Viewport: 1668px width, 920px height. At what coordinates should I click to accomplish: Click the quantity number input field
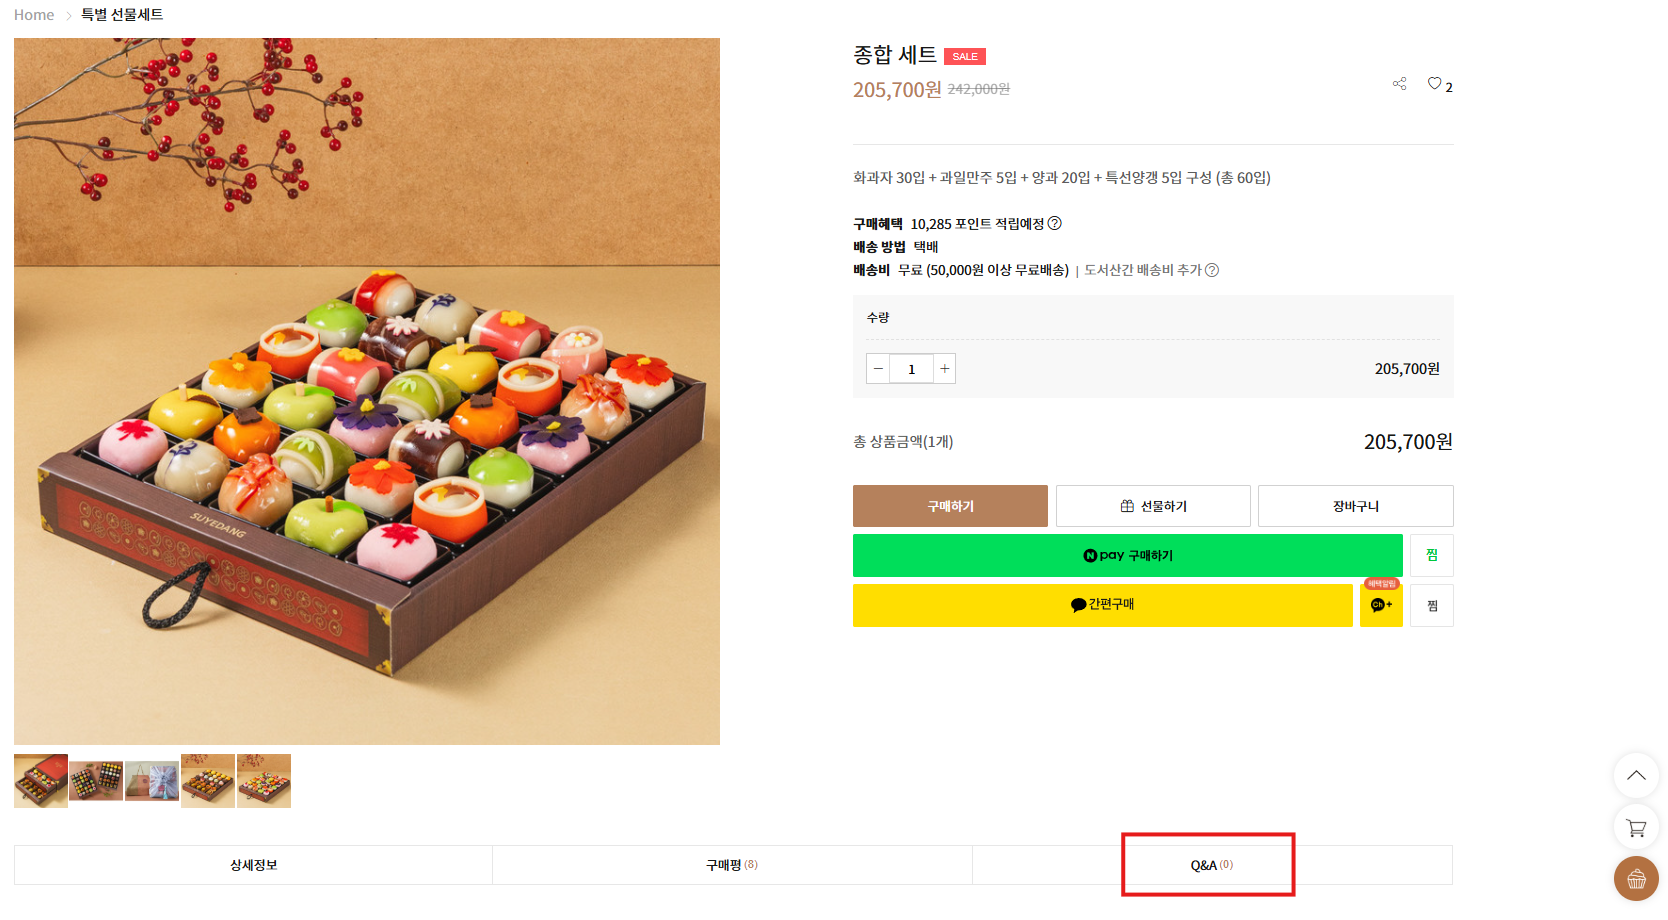911,369
